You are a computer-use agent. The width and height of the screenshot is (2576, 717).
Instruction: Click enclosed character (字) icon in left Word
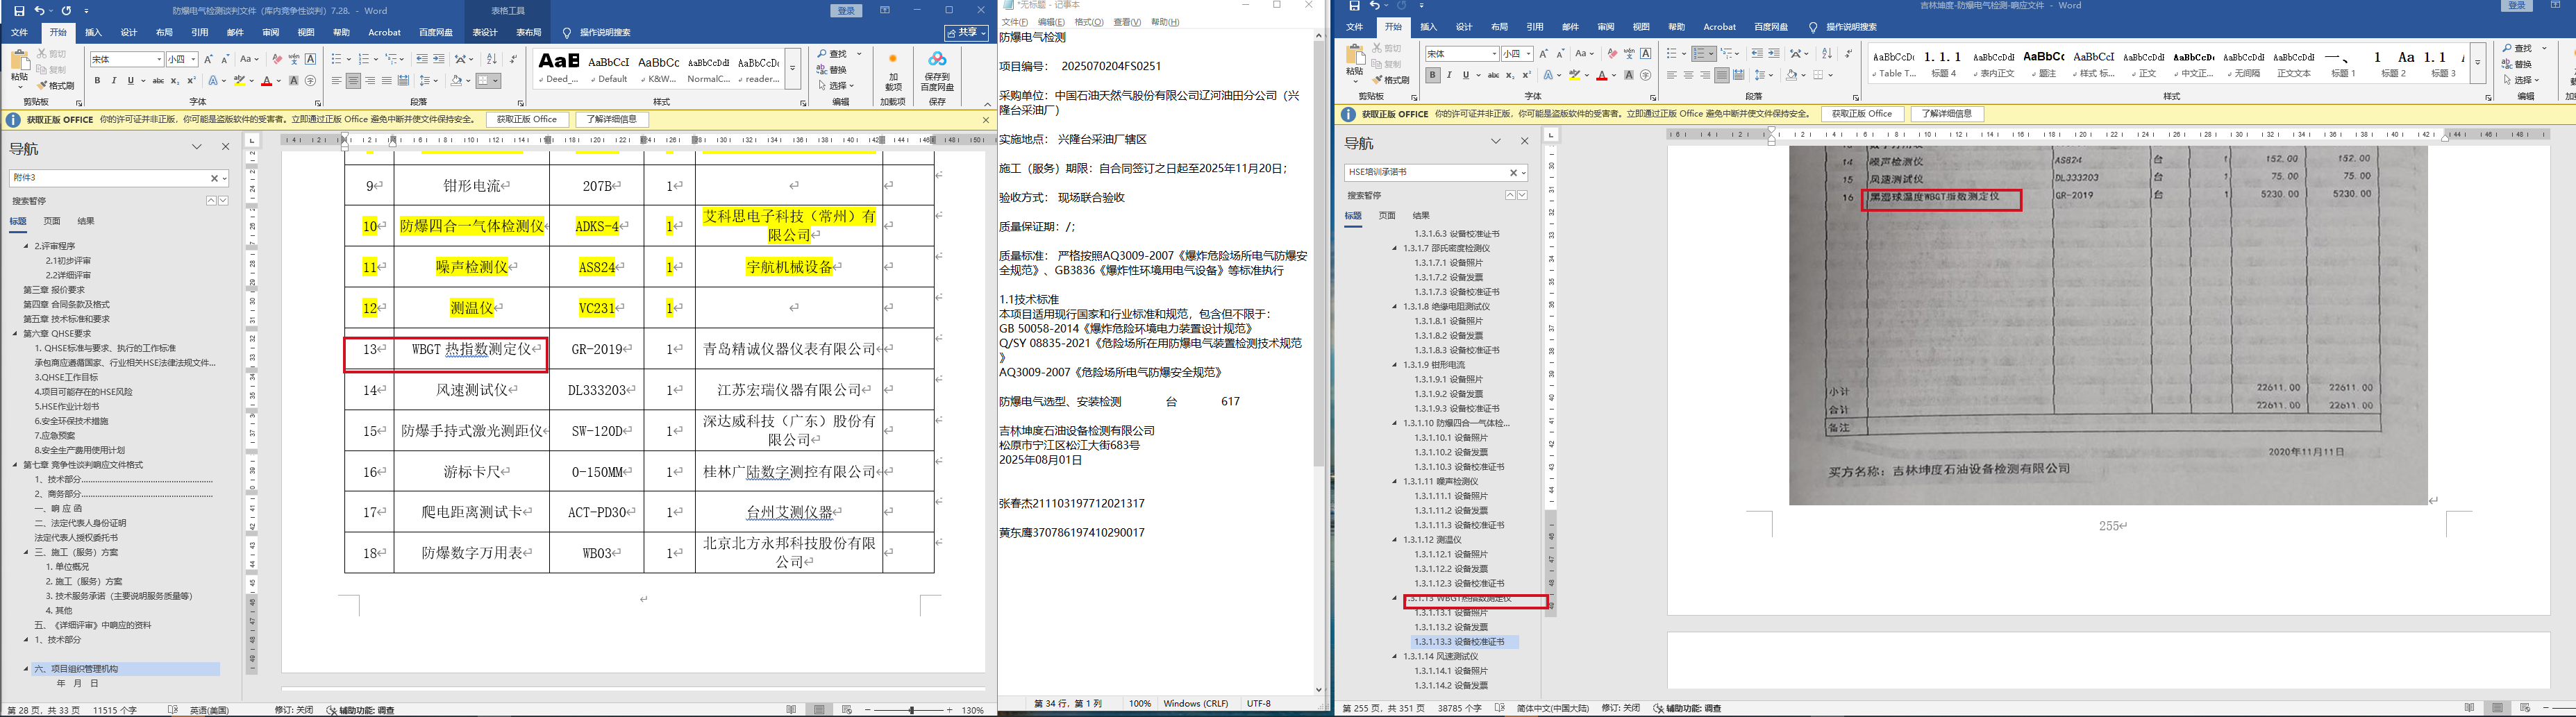click(311, 81)
